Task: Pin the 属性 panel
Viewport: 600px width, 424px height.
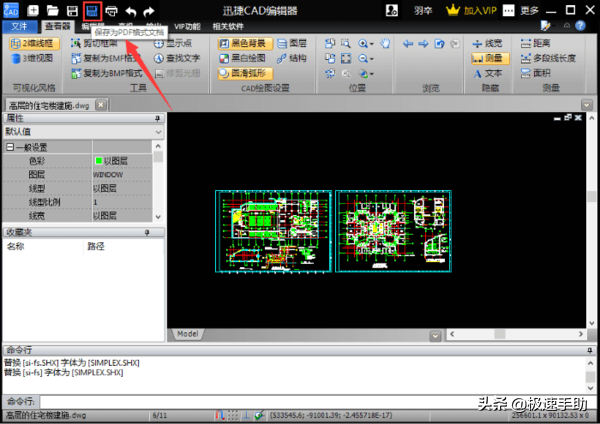Action: pyautogui.click(x=157, y=118)
